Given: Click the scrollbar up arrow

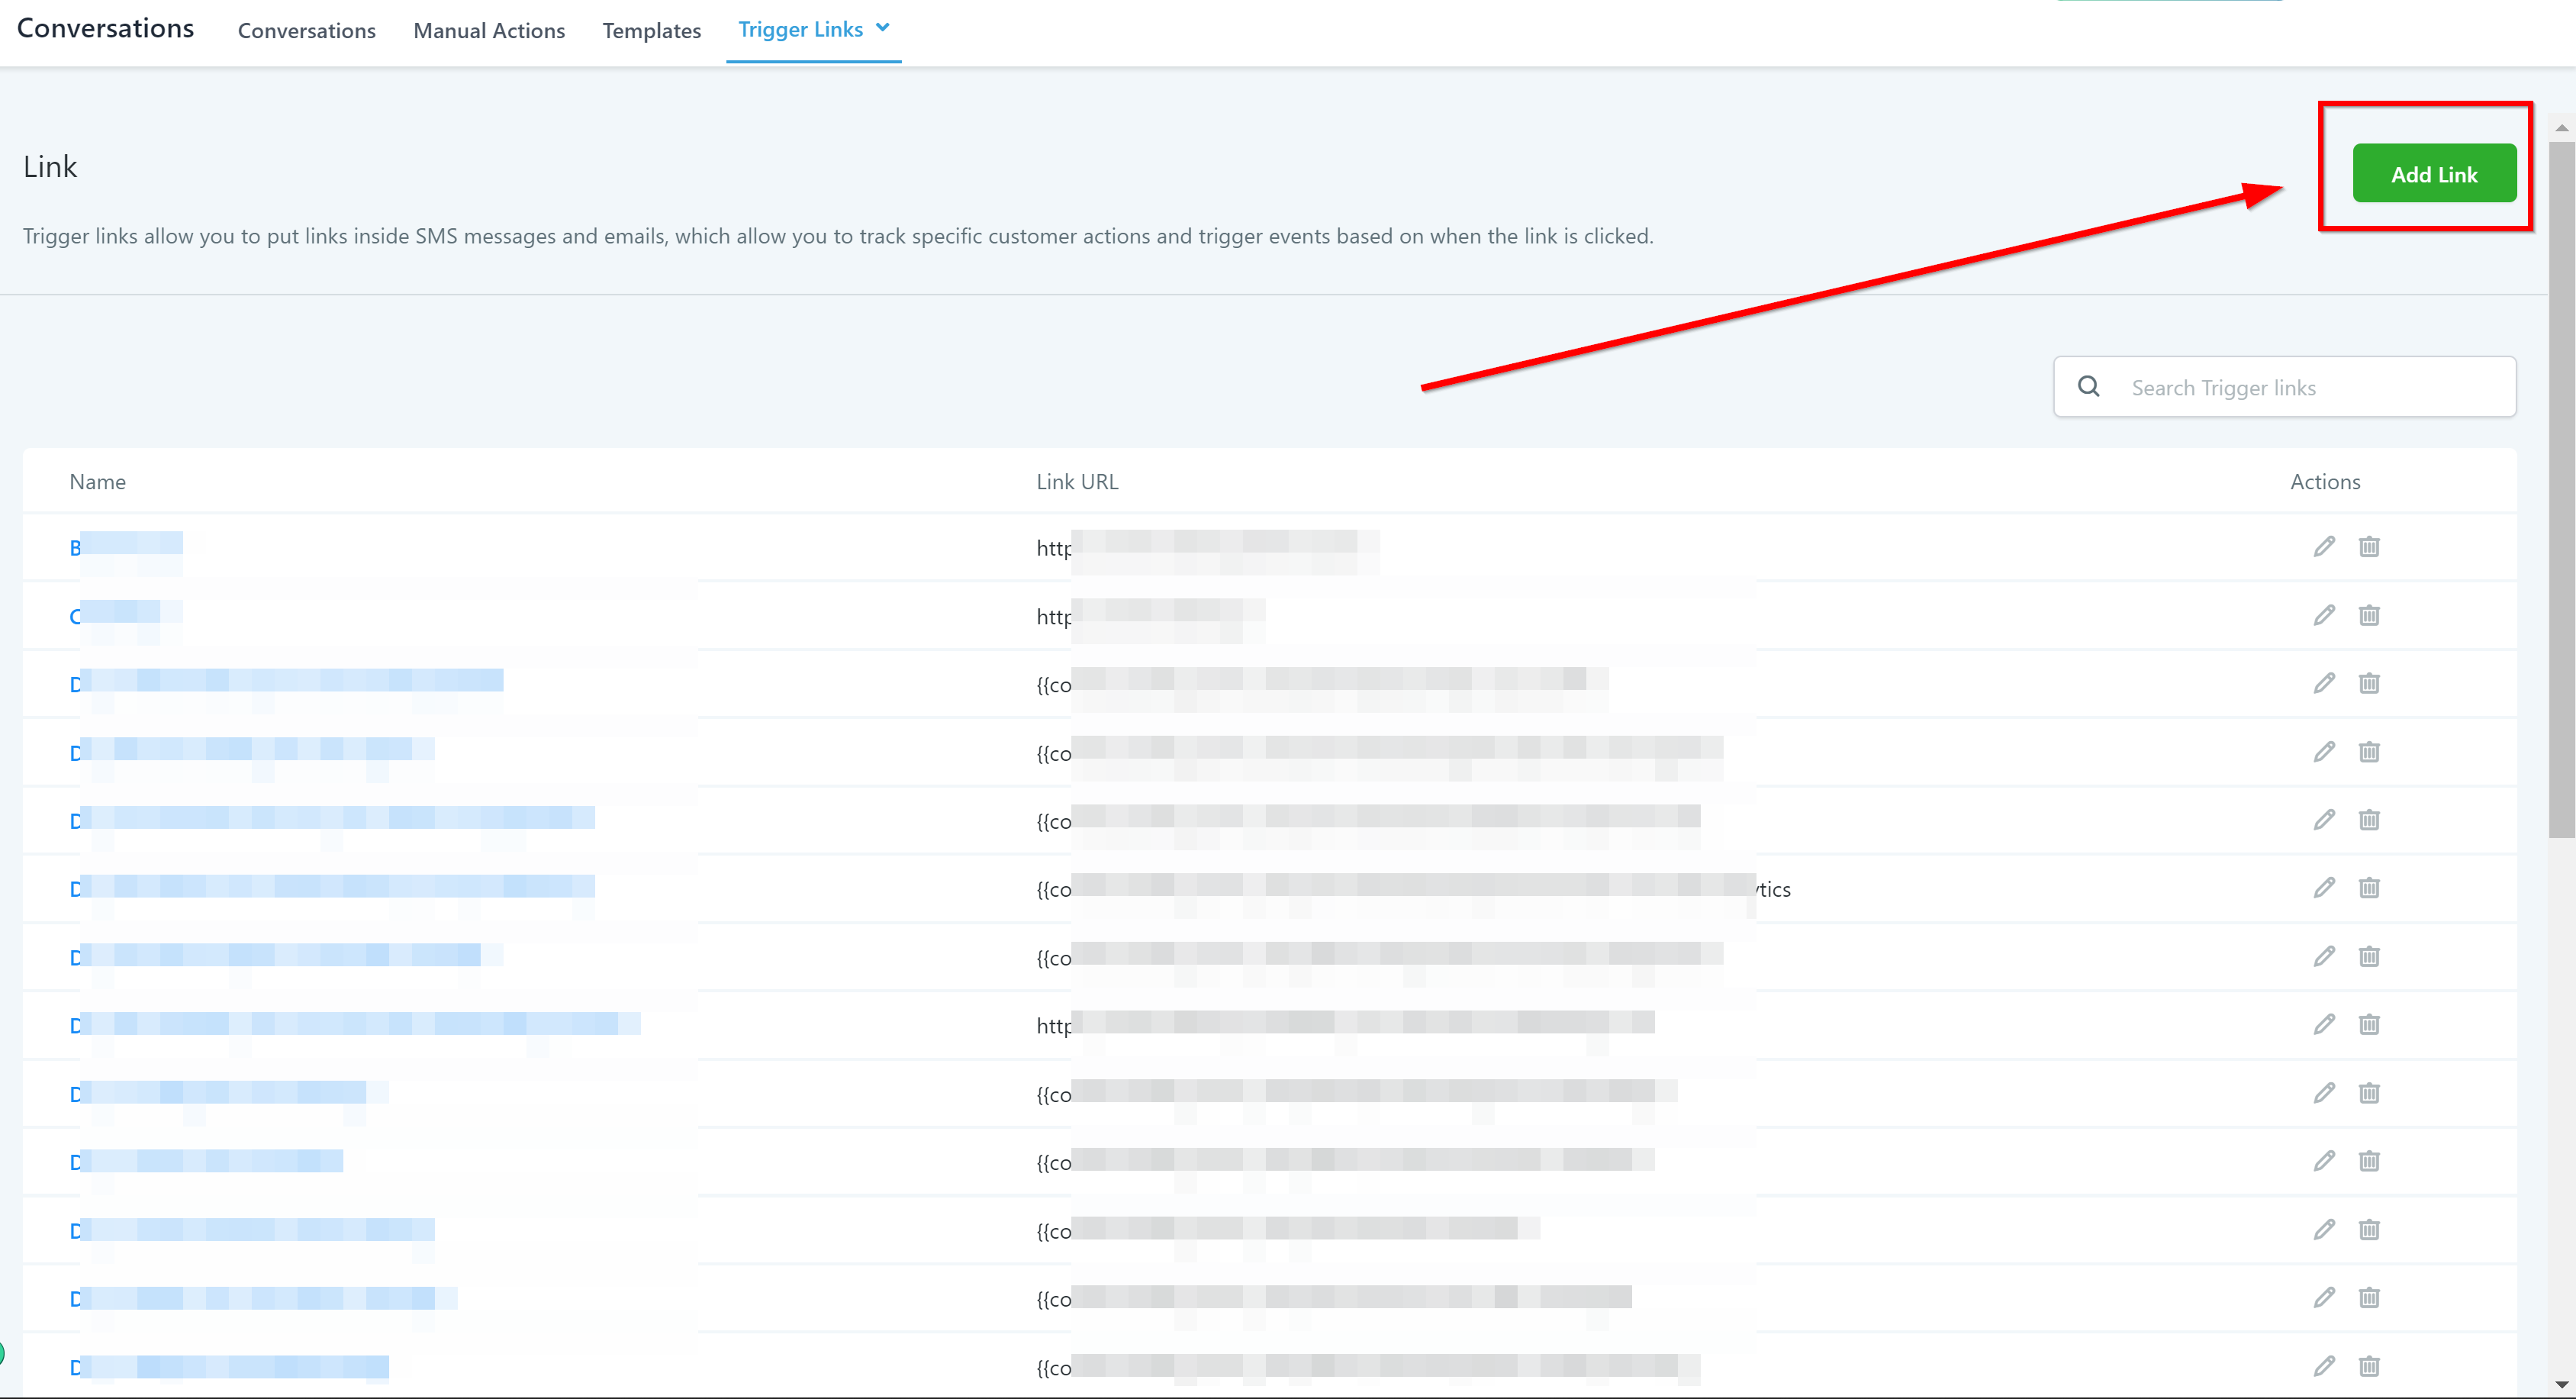Looking at the screenshot, I should (x=2561, y=128).
